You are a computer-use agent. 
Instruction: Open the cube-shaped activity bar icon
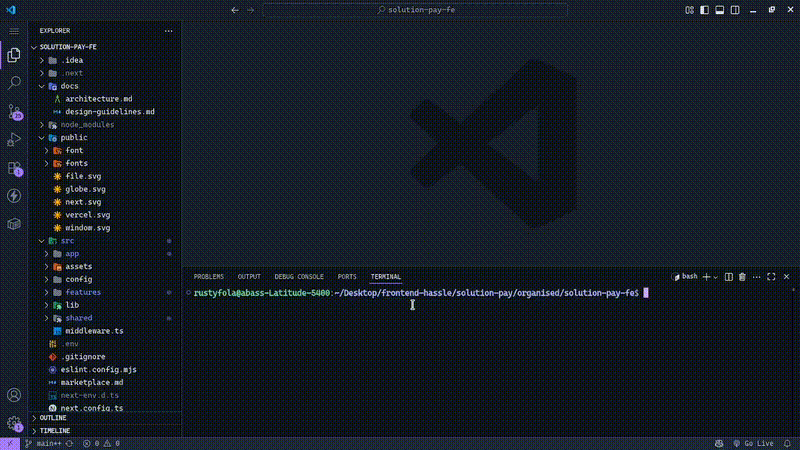[x=14, y=224]
